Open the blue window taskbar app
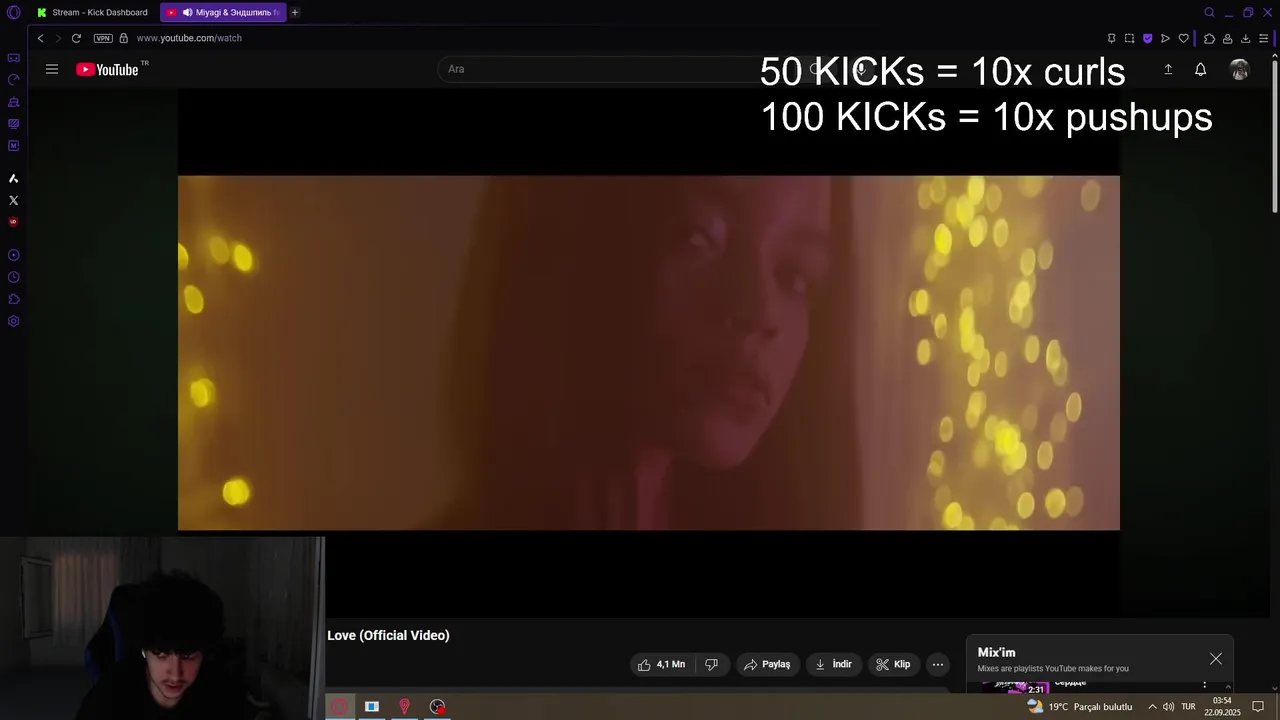1280x720 pixels. [x=372, y=706]
